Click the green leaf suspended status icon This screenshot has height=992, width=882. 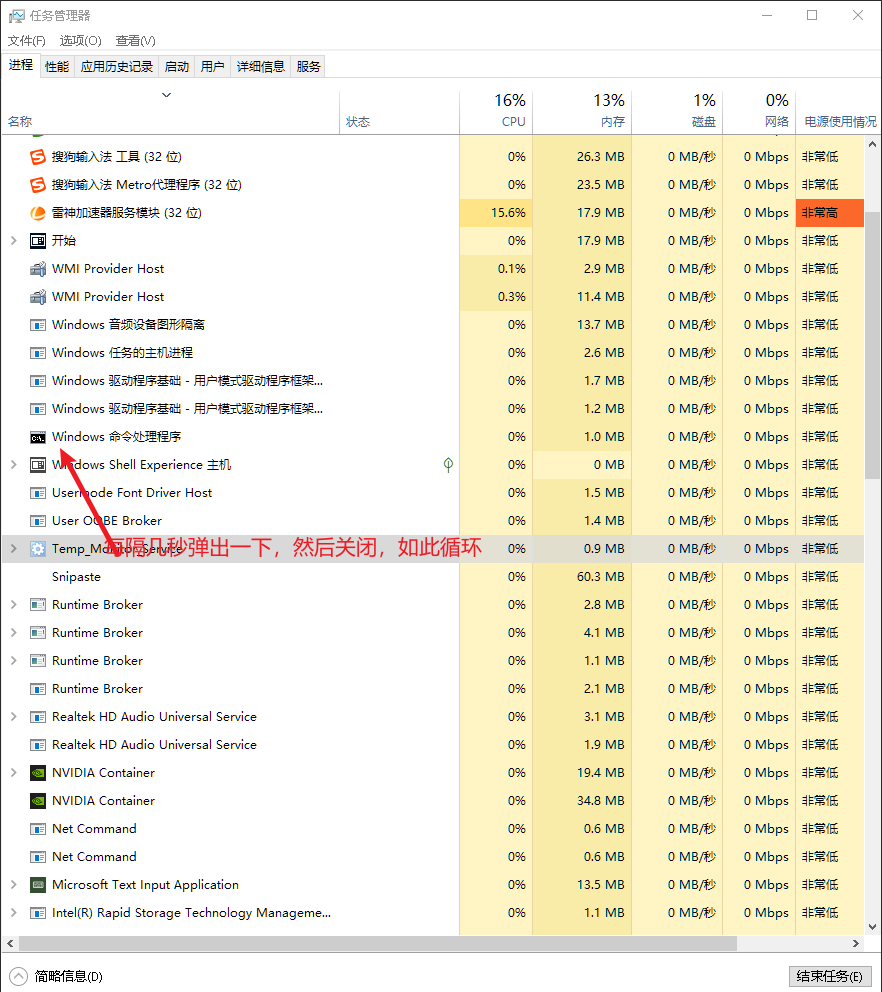[x=448, y=465]
